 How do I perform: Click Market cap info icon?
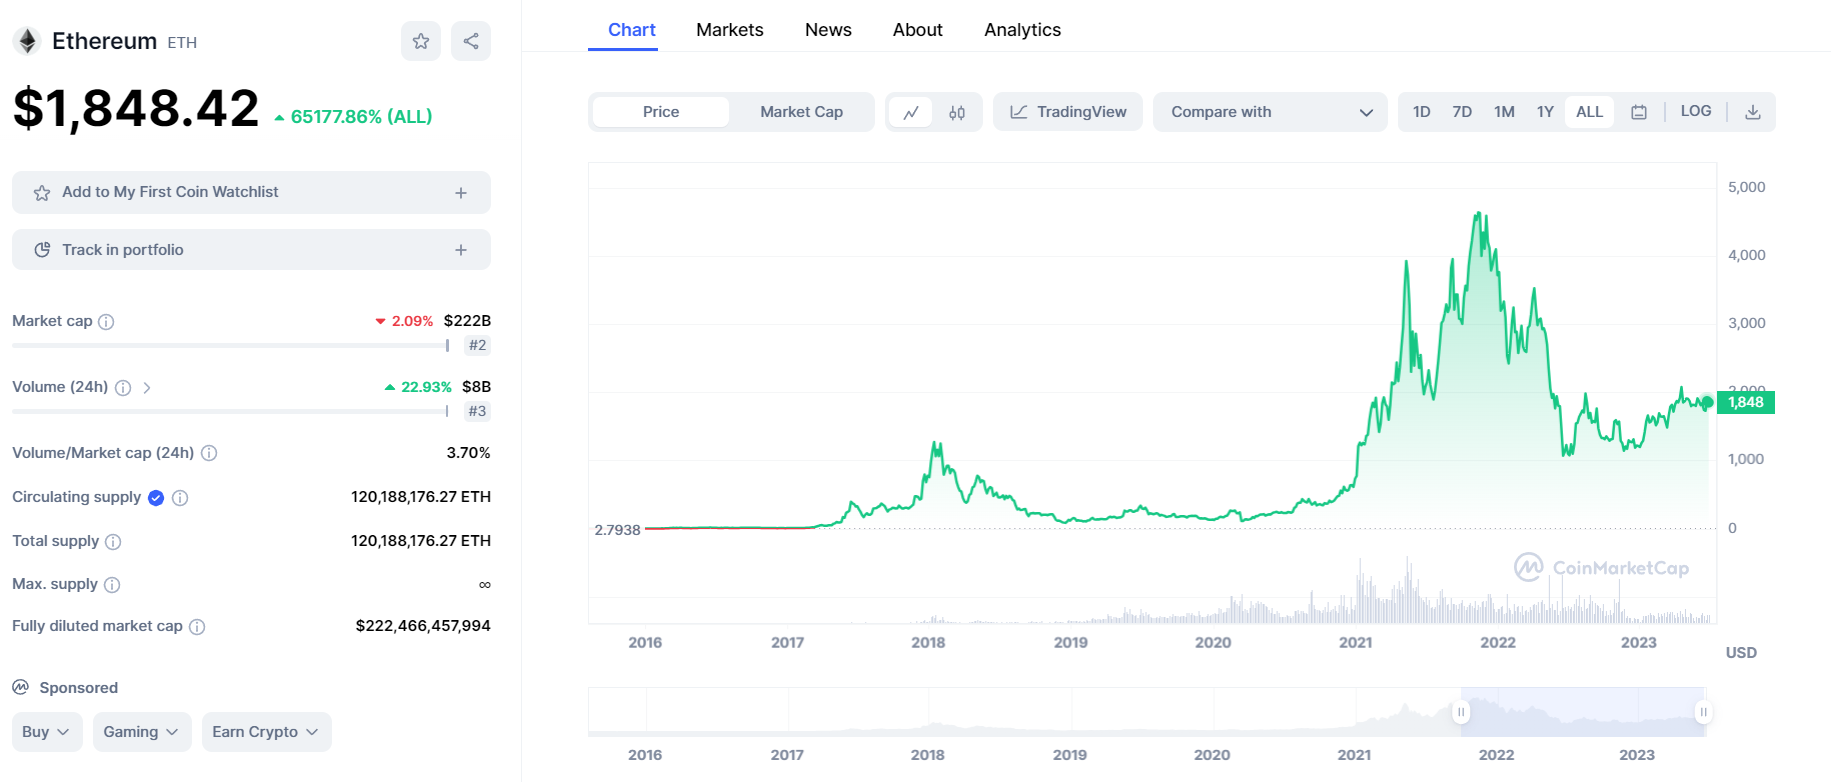[x=106, y=322]
